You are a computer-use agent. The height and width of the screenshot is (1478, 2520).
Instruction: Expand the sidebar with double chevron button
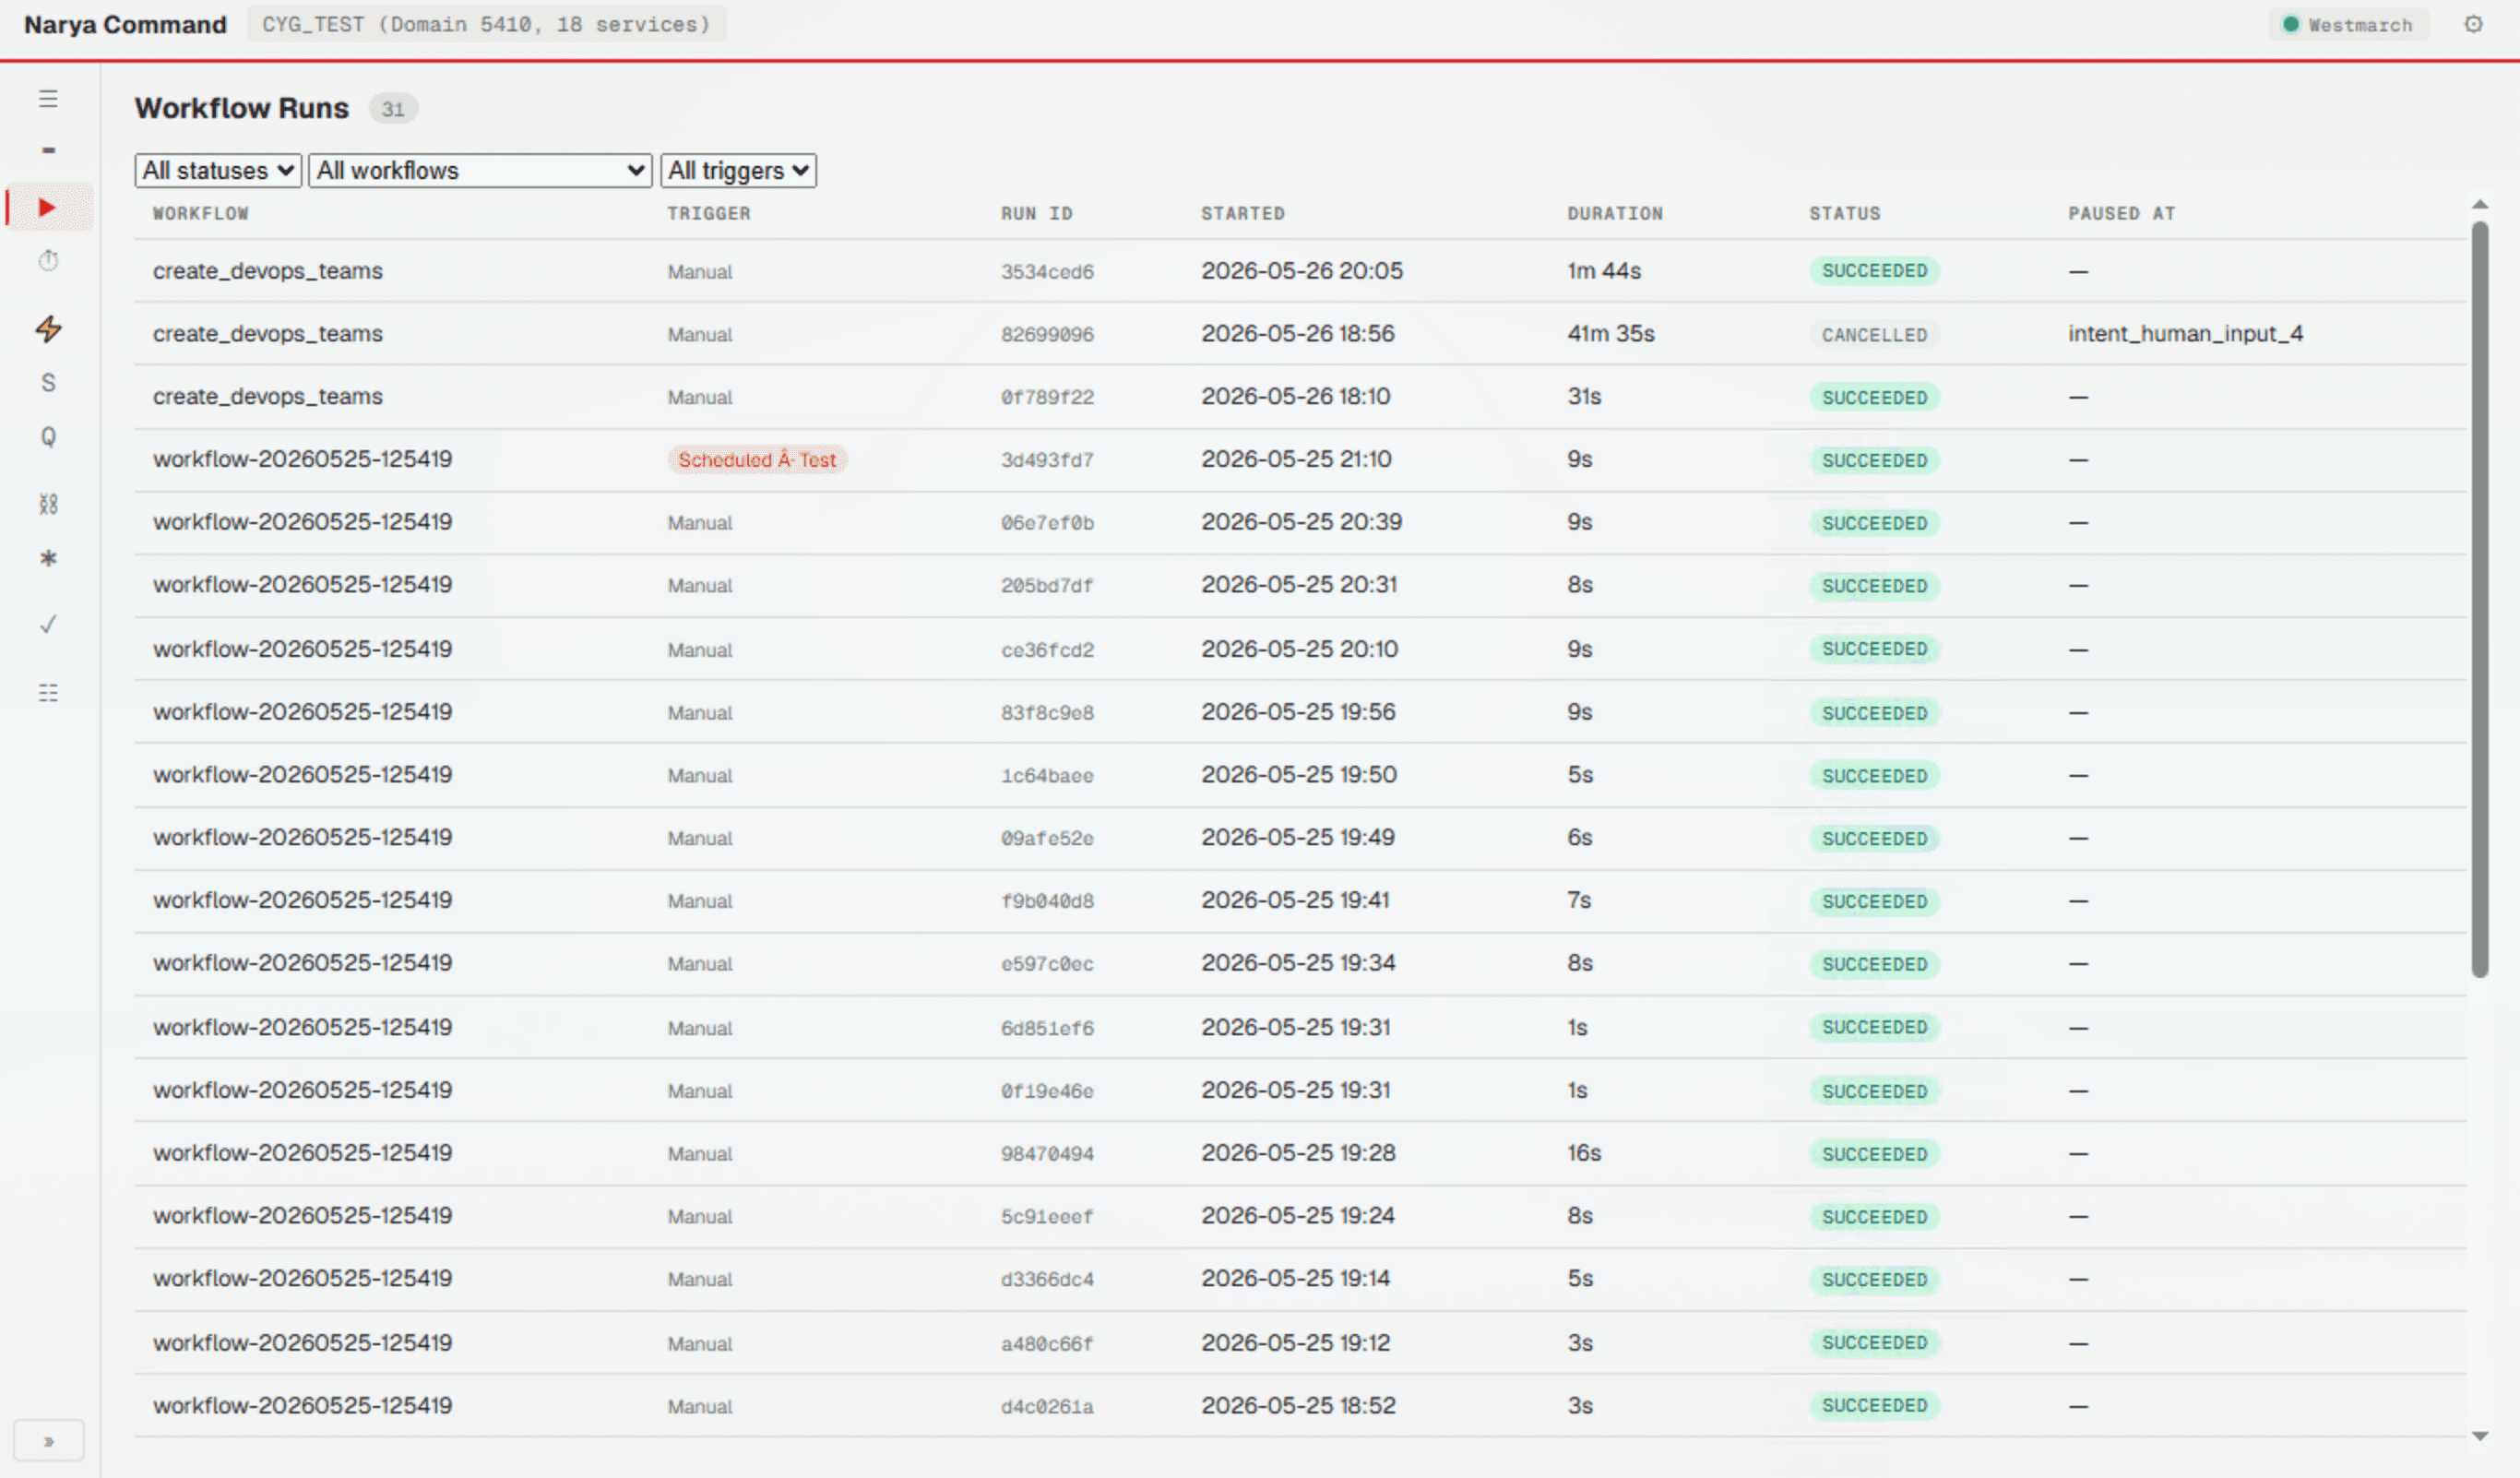click(48, 1441)
